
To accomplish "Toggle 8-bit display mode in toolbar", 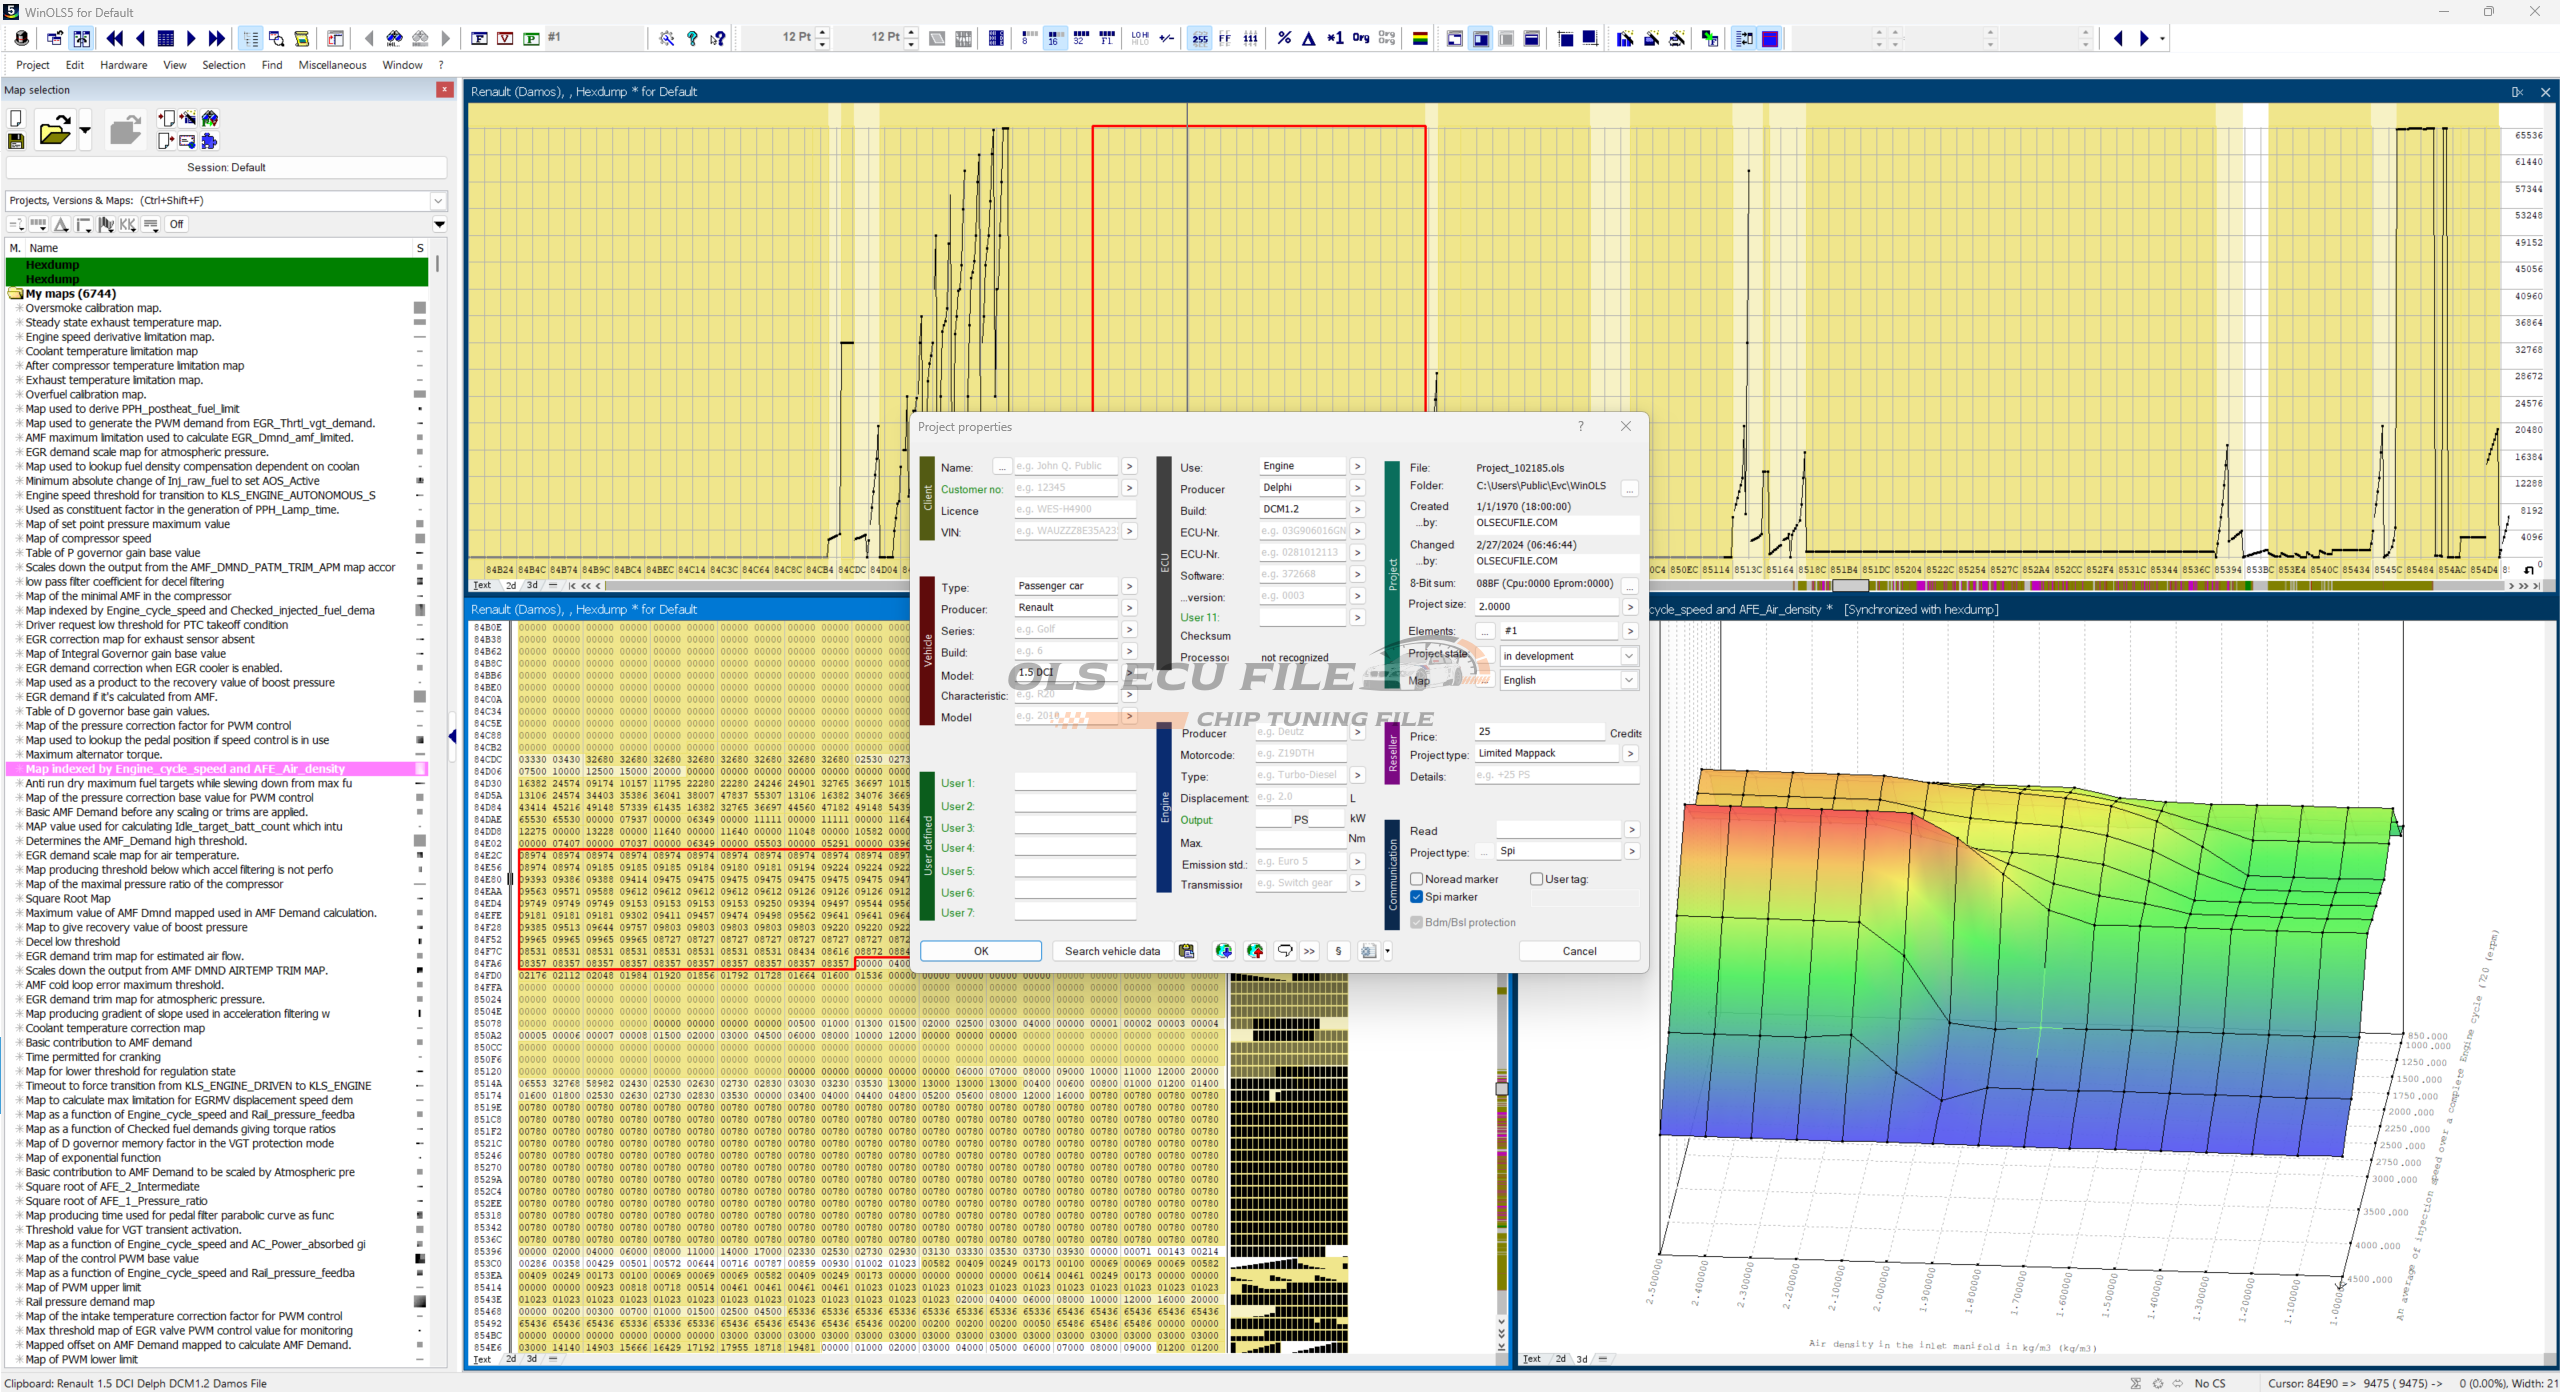I will [1028, 38].
